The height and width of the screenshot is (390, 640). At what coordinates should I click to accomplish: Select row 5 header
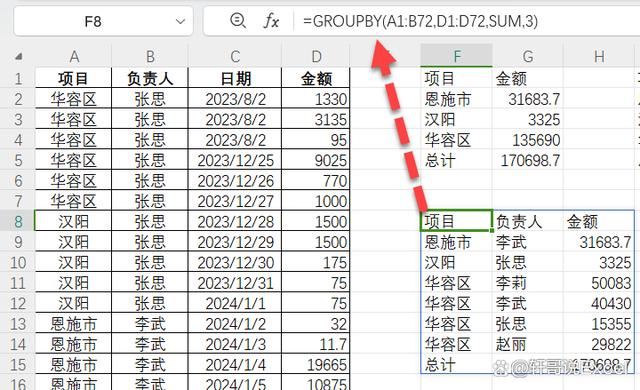tap(18, 160)
